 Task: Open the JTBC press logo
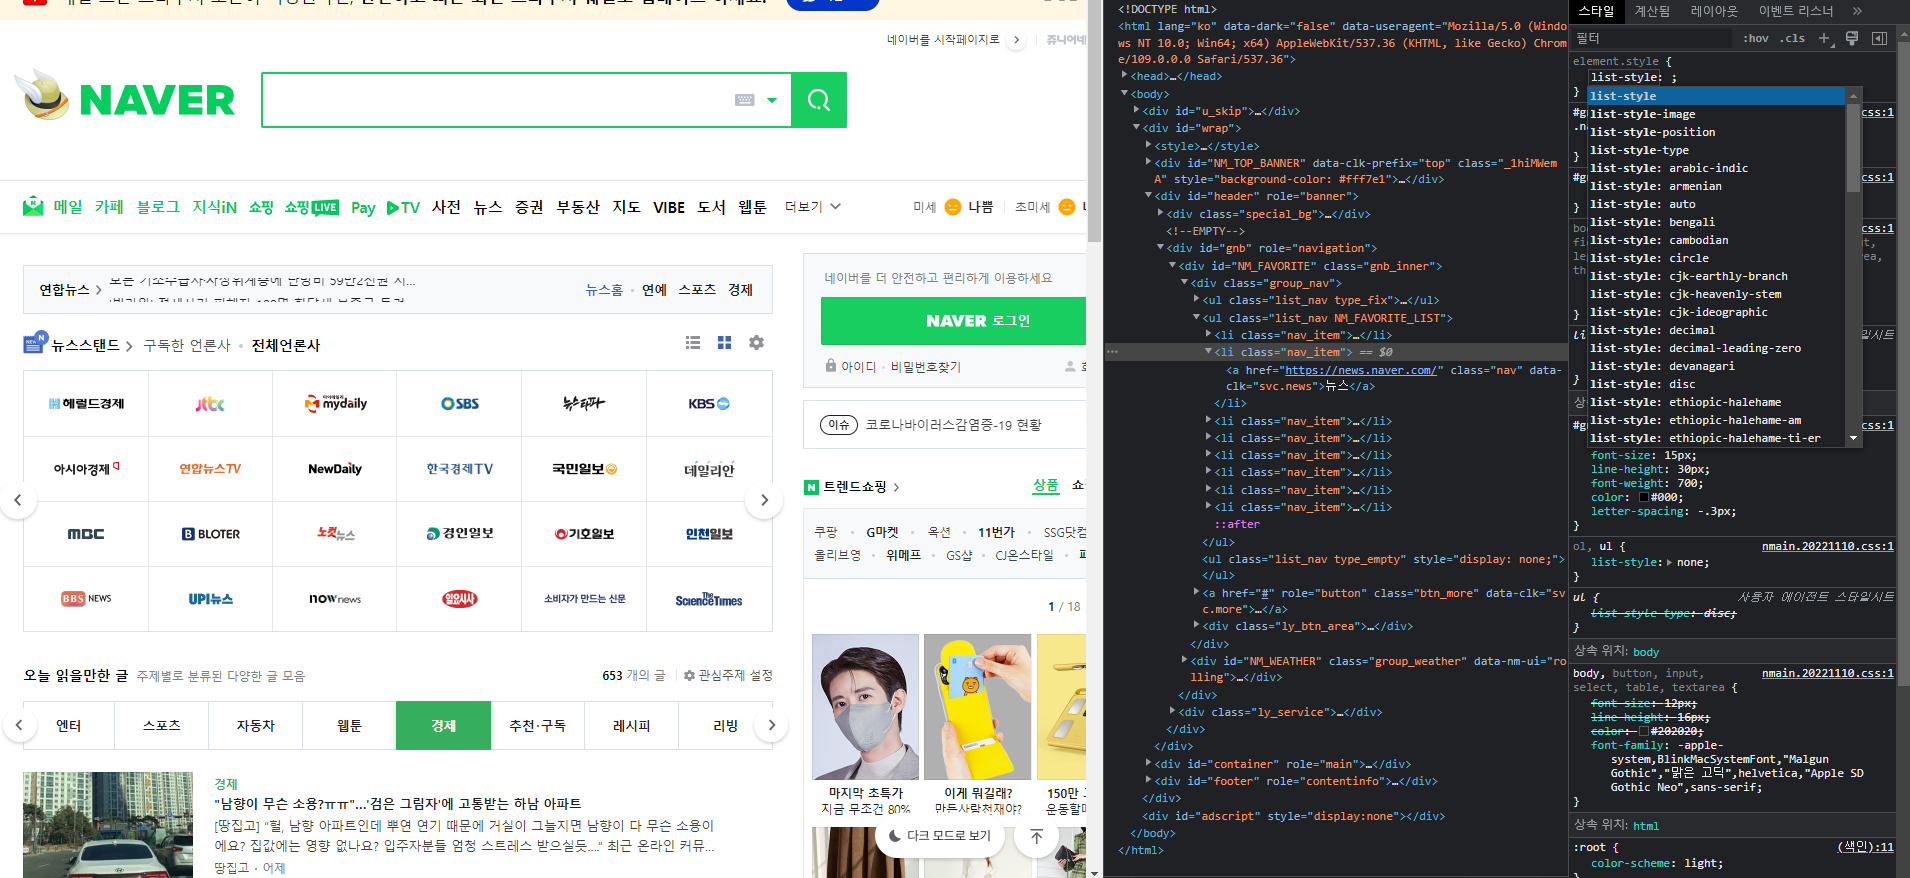coord(210,404)
